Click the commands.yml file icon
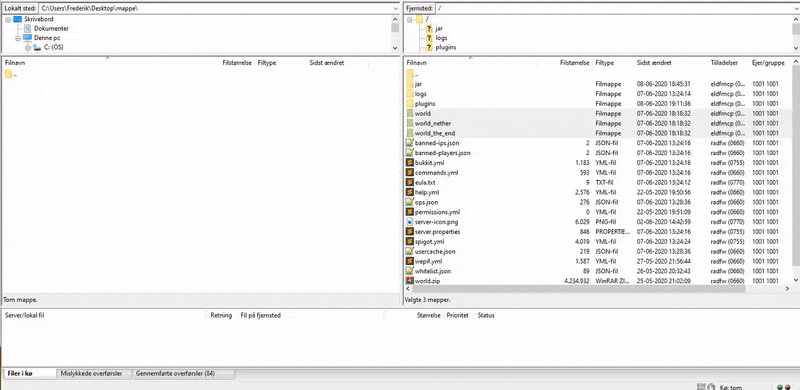 coord(409,173)
